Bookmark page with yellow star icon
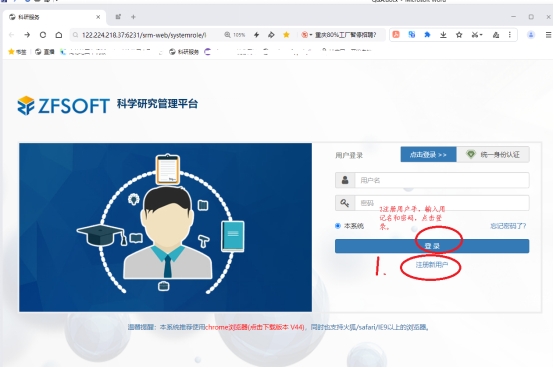This screenshot has height=368, width=554. click(x=286, y=35)
